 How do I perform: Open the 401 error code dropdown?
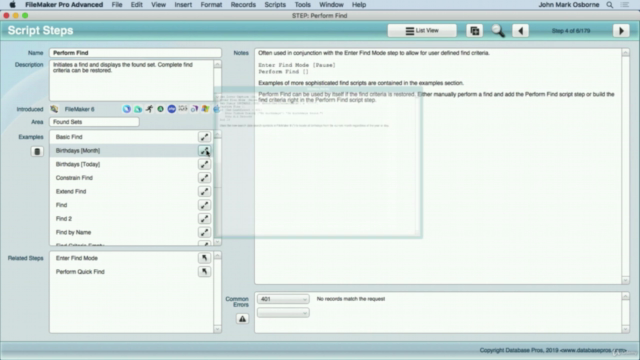(283, 299)
